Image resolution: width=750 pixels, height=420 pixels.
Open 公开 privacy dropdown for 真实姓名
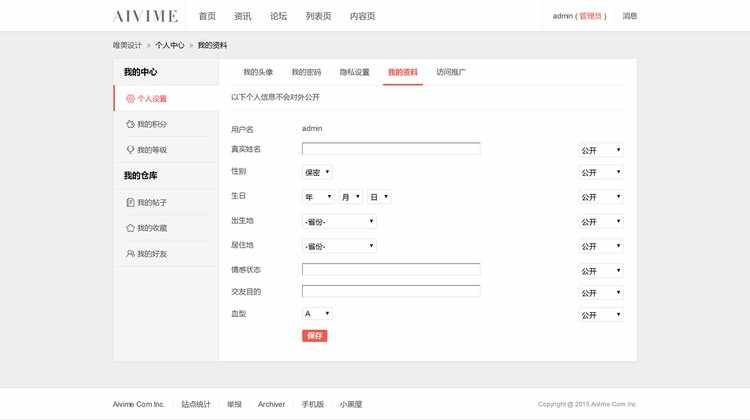pos(600,150)
